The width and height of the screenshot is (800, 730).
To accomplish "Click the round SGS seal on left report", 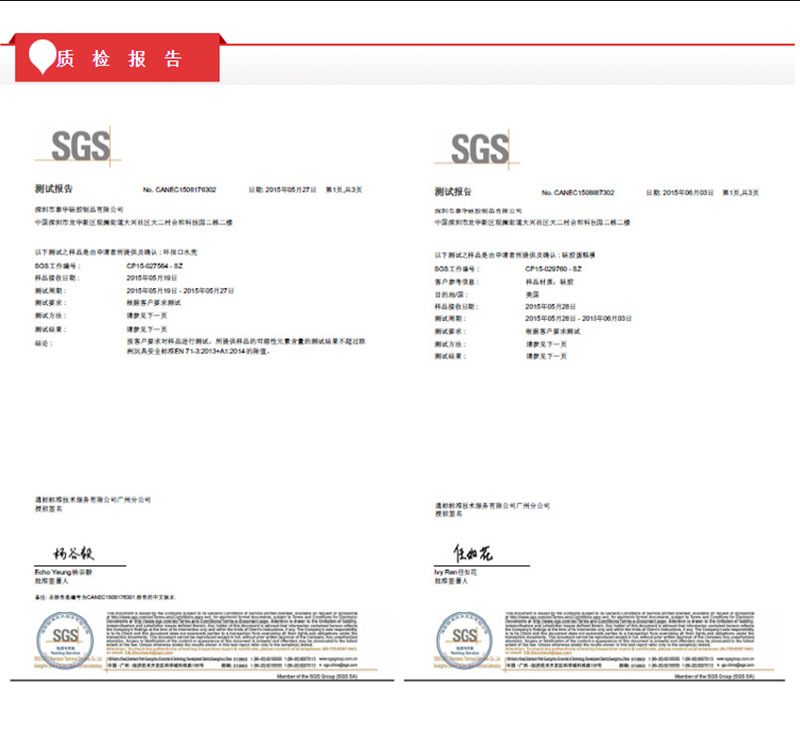I will pyautogui.click(x=65, y=640).
